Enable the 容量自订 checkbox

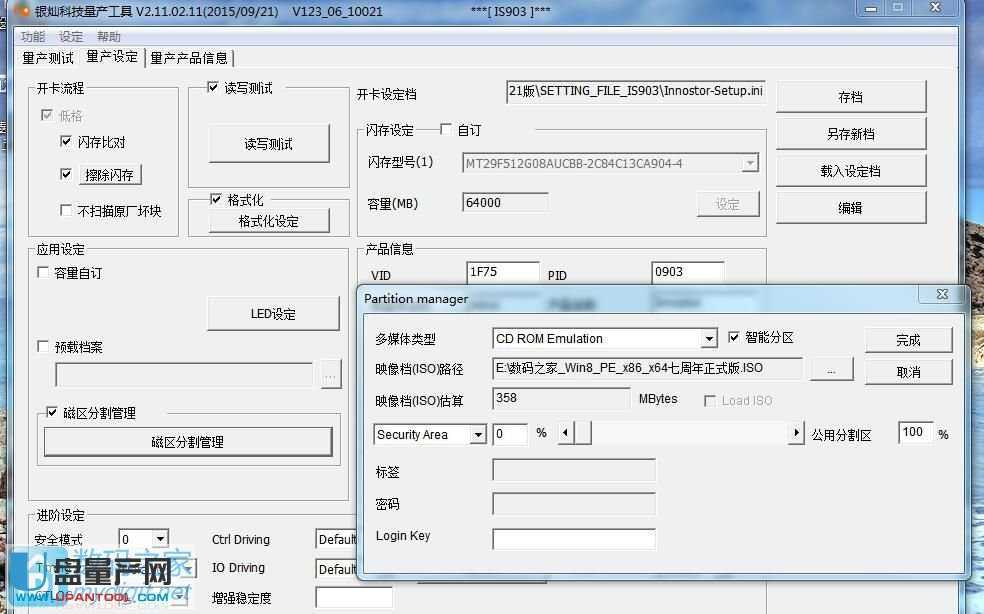coord(43,272)
